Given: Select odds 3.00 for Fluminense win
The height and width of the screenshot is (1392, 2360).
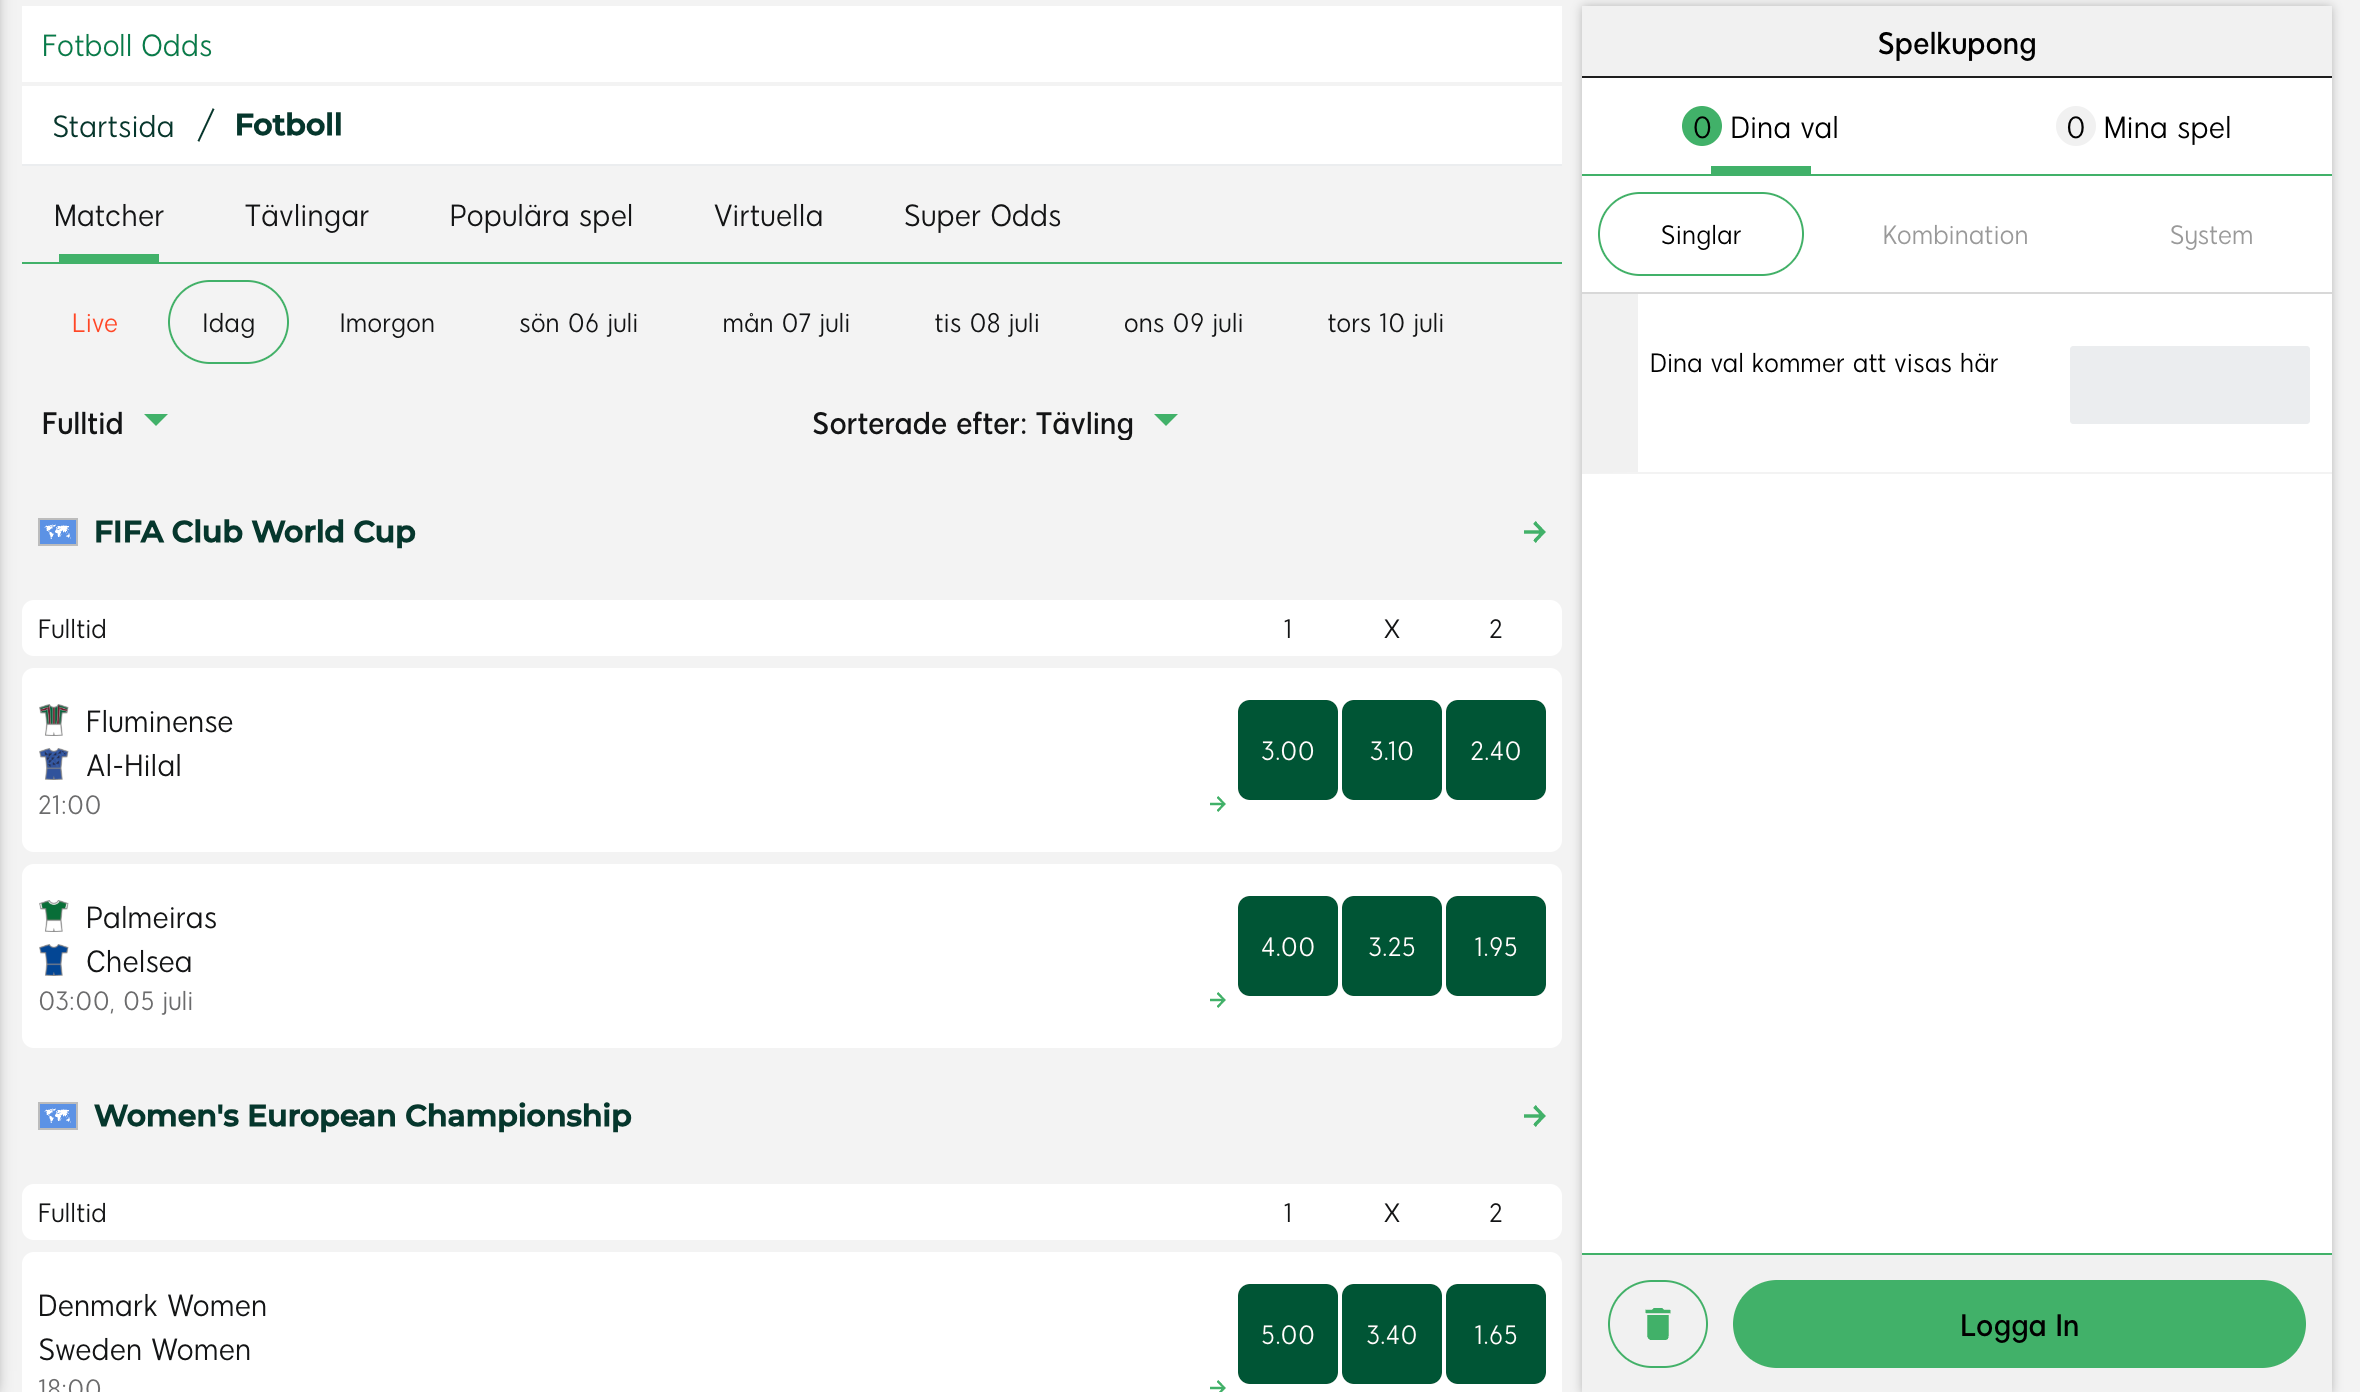Looking at the screenshot, I should [1287, 750].
